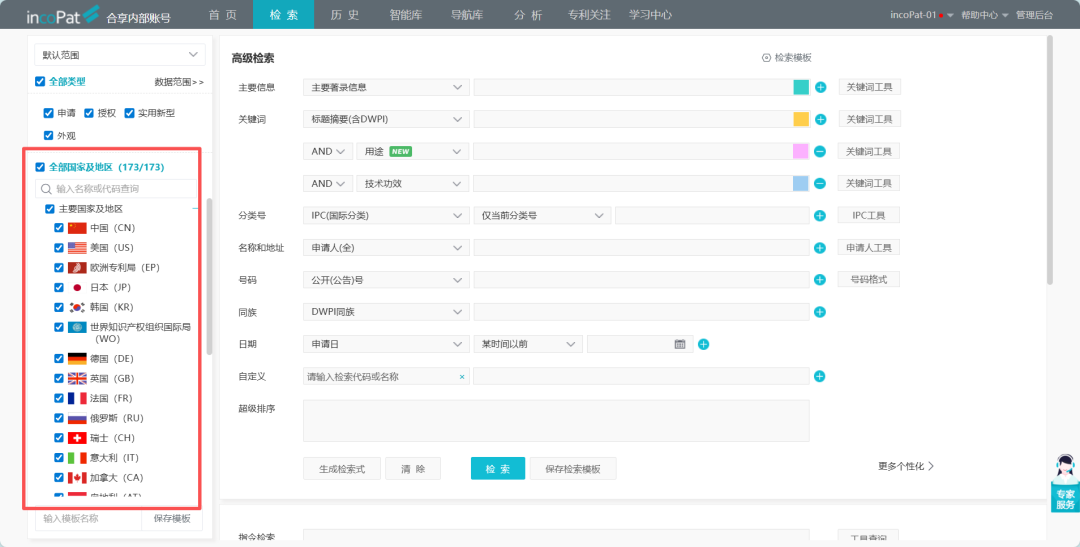Uncheck the 外观 patent type
Image resolution: width=1080 pixels, height=547 pixels.
48,136
